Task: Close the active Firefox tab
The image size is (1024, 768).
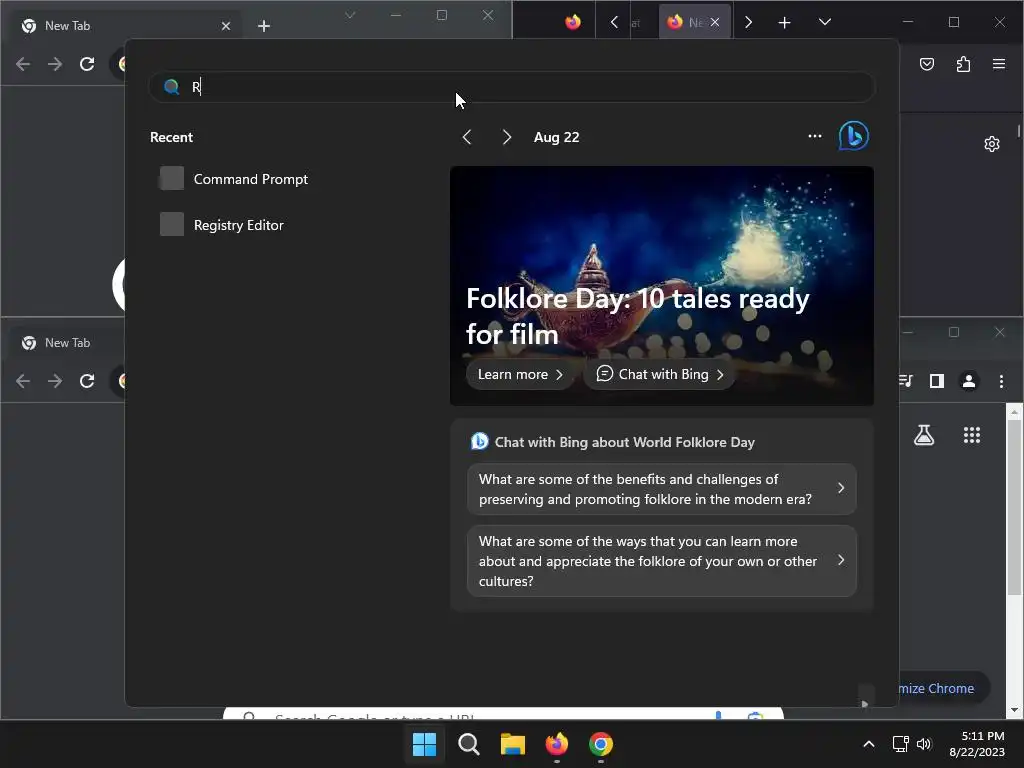Action: [715, 22]
